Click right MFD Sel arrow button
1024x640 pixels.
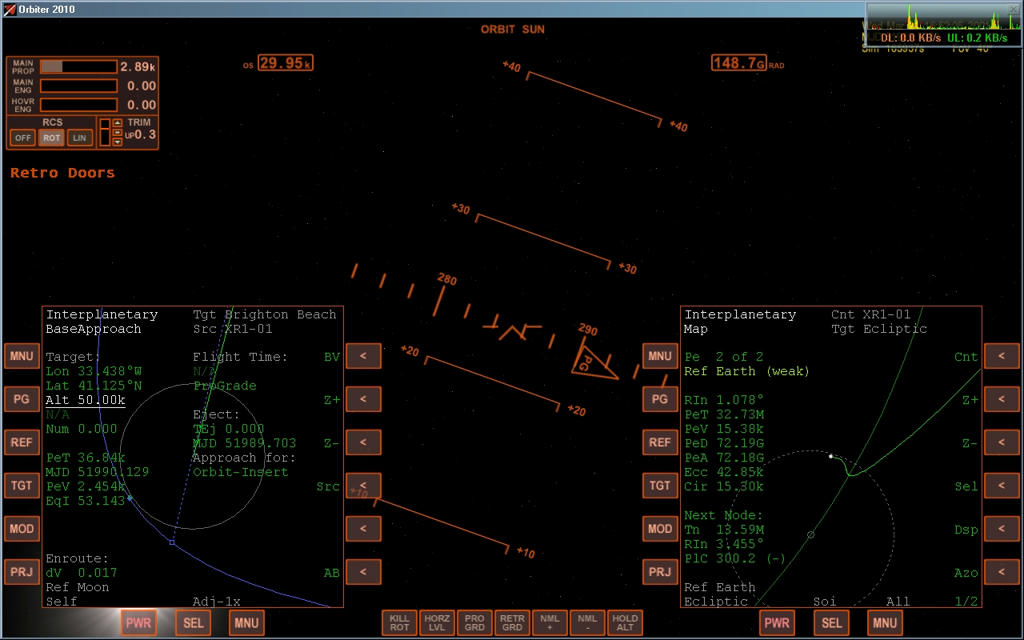tap(1002, 485)
